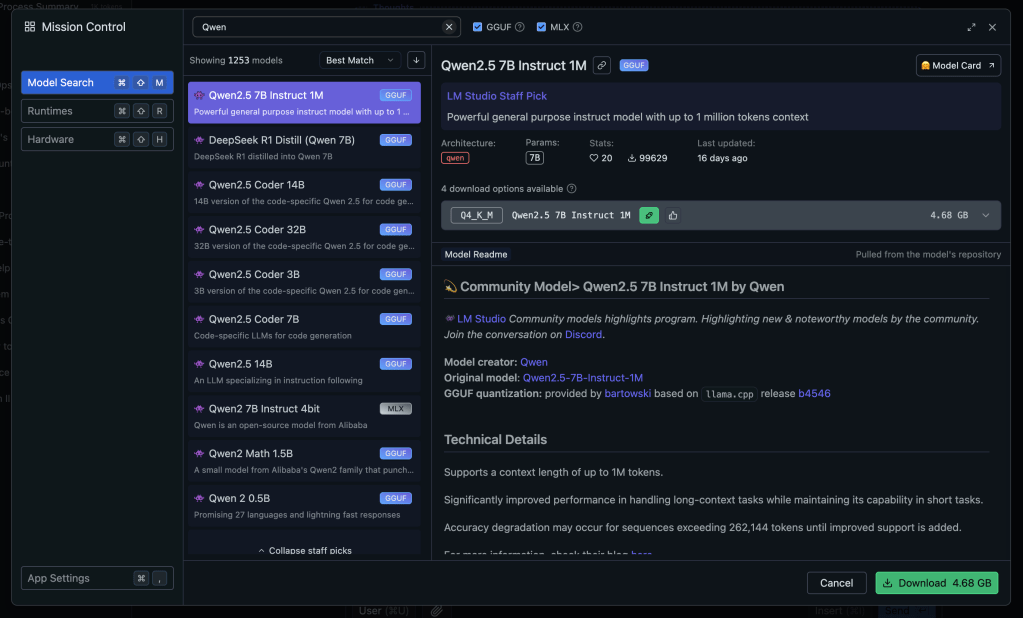Open Runtimes tab
The width and height of the screenshot is (1023, 618).
(97, 111)
